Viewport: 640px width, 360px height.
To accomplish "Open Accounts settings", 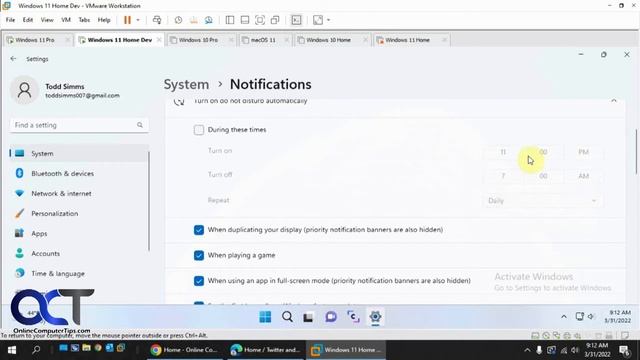I will [79, 253].
